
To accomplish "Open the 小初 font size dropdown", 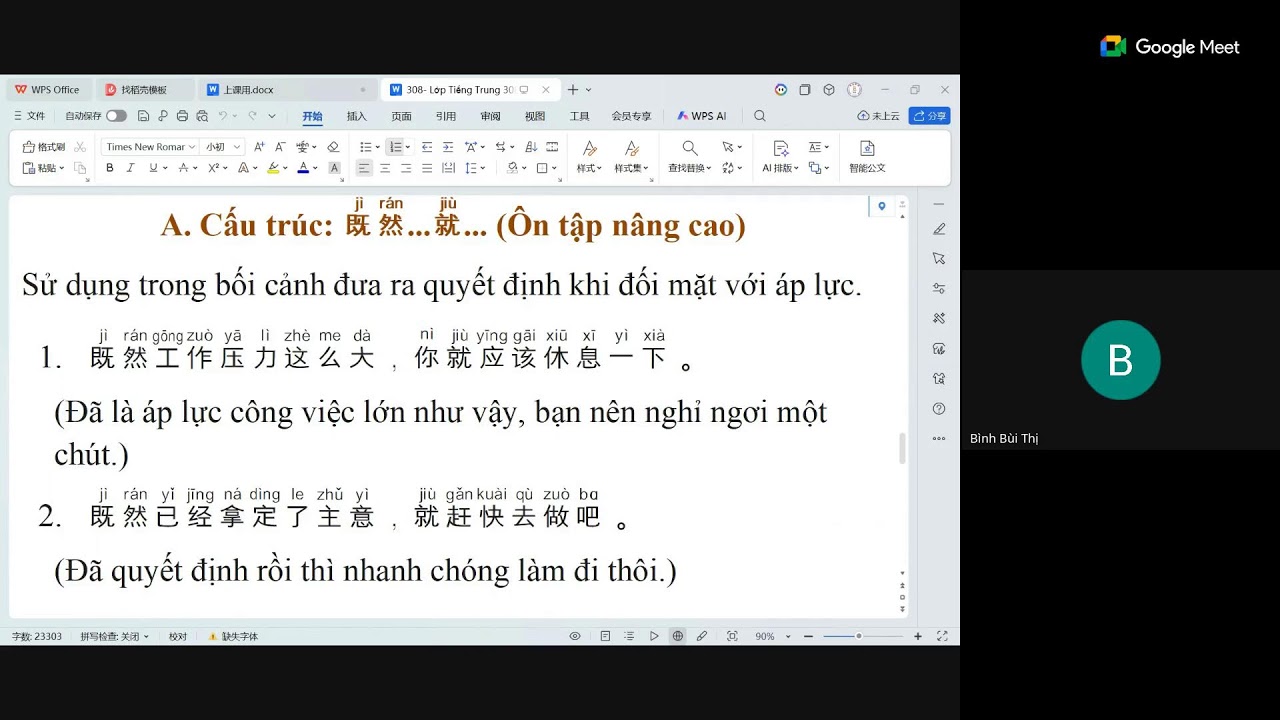I will pyautogui.click(x=237, y=147).
